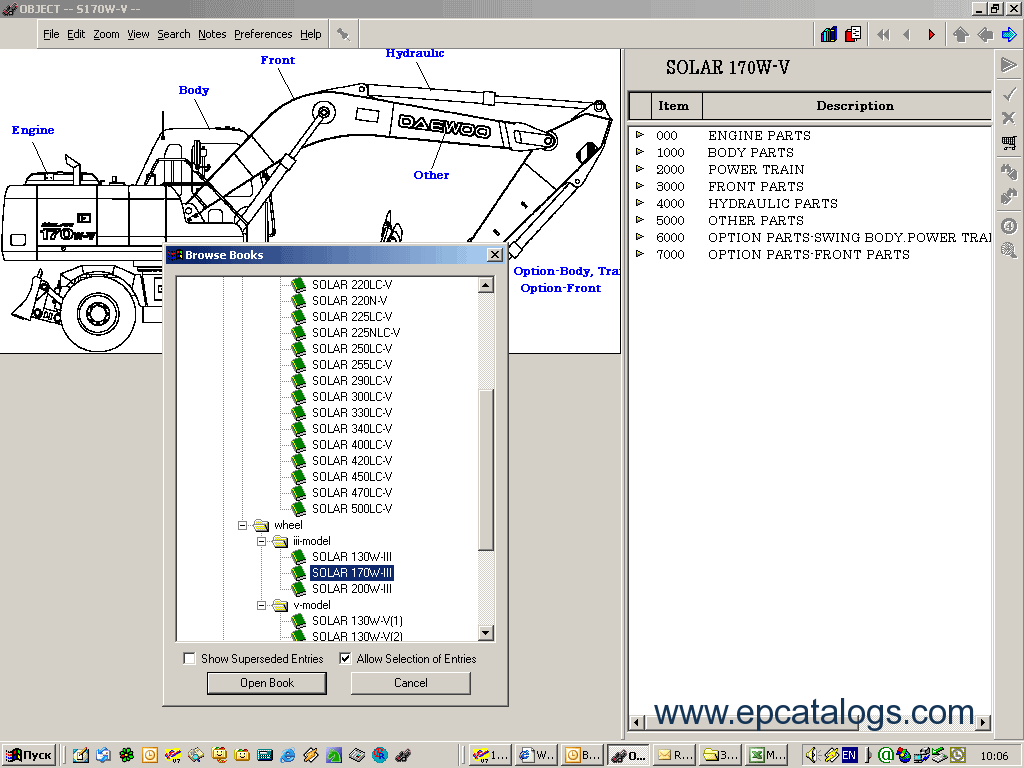This screenshot has height=768, width=1024.
Task: Click the parts list left scroll arrow
Action: (636, 722)
